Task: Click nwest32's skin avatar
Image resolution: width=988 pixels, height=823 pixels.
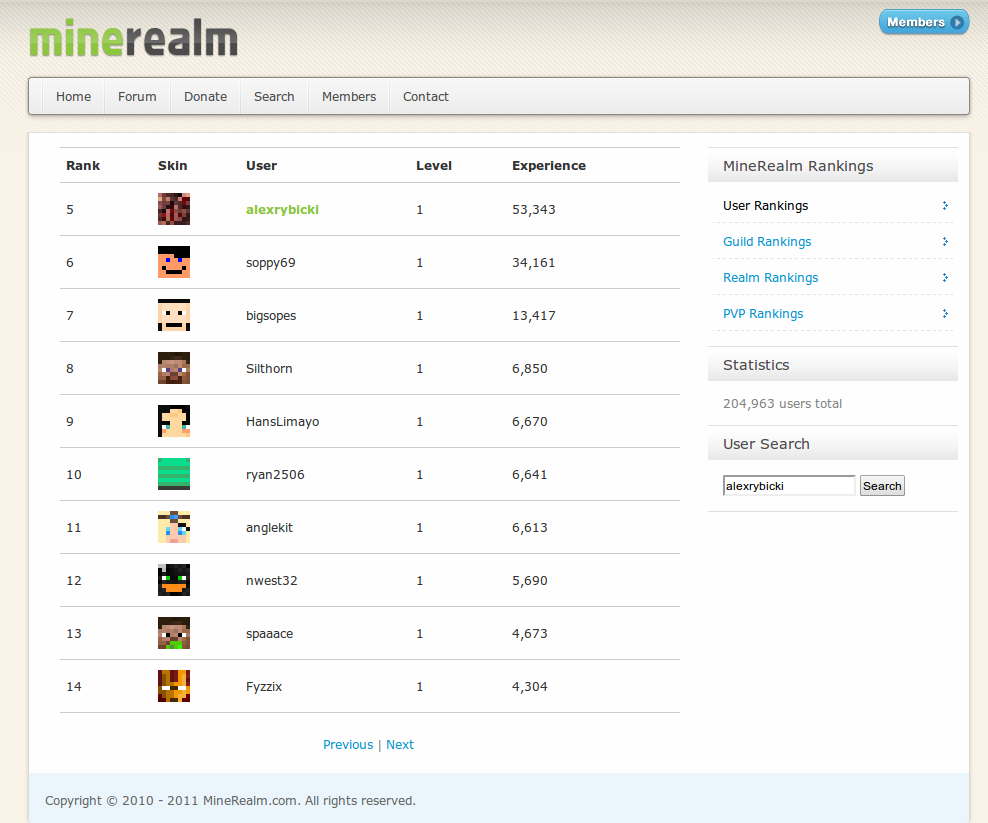Action: (173, 580)
